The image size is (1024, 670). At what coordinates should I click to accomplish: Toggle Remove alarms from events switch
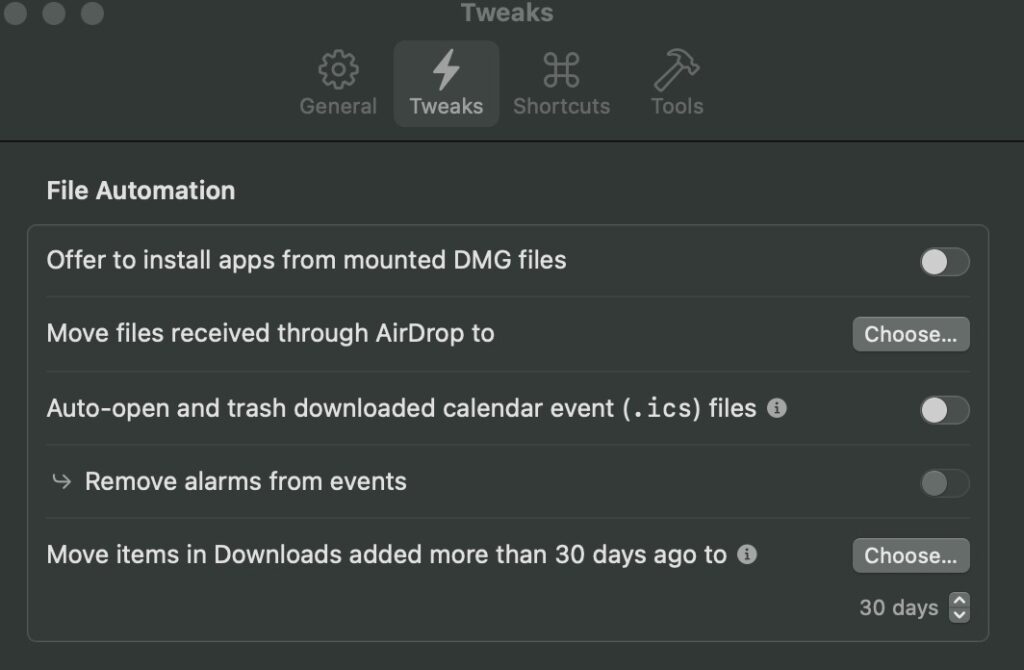click(x=944, y=483)
